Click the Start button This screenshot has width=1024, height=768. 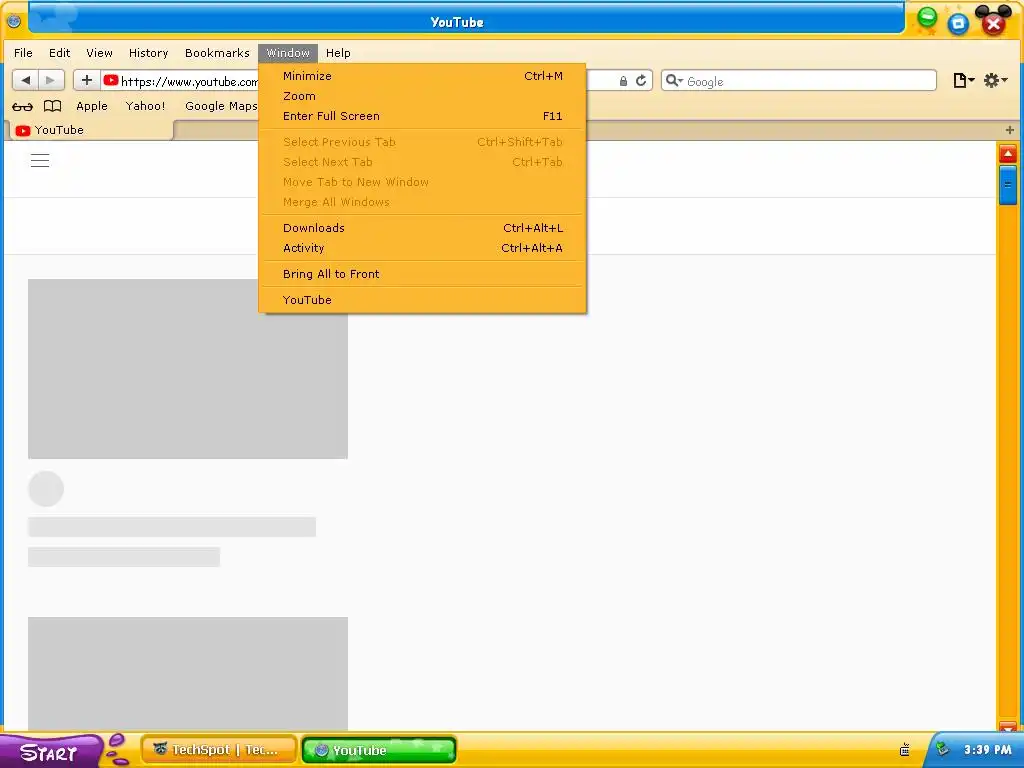point(49,752)
